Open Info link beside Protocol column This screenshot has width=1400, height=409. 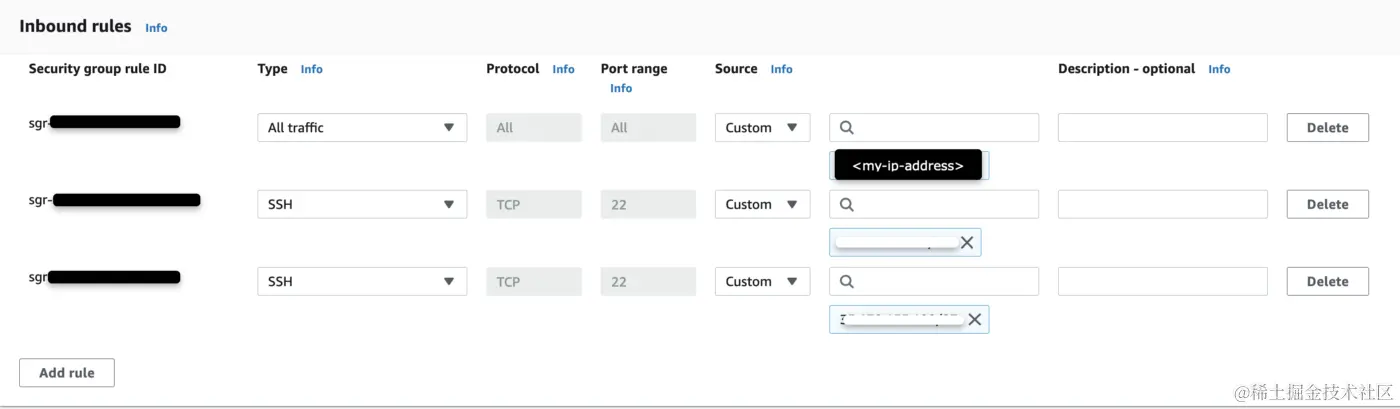[563, 69]
